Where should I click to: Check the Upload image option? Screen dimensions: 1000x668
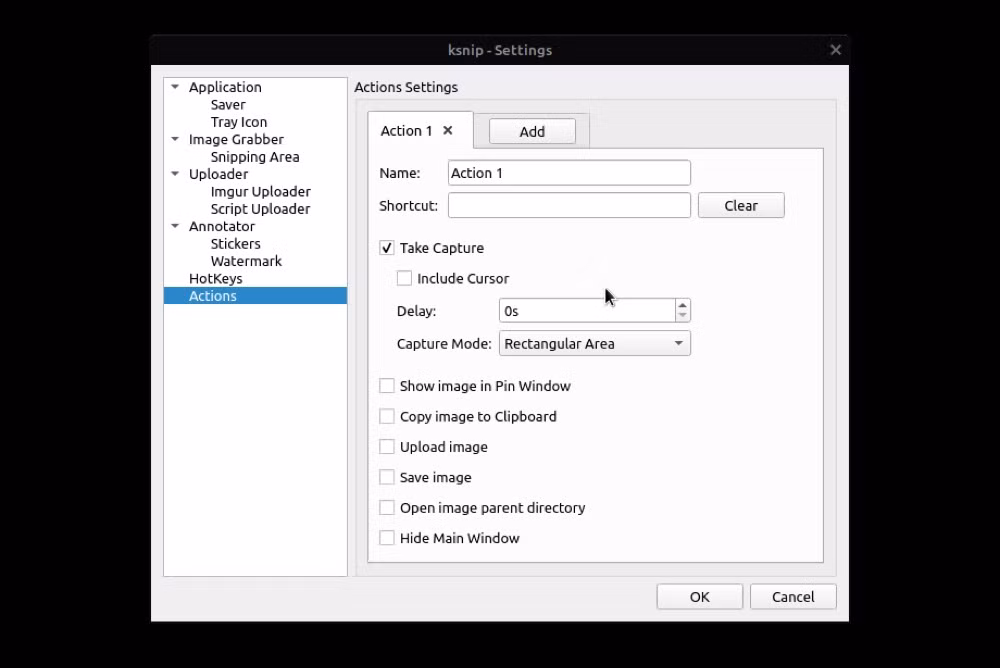point(386,447)
